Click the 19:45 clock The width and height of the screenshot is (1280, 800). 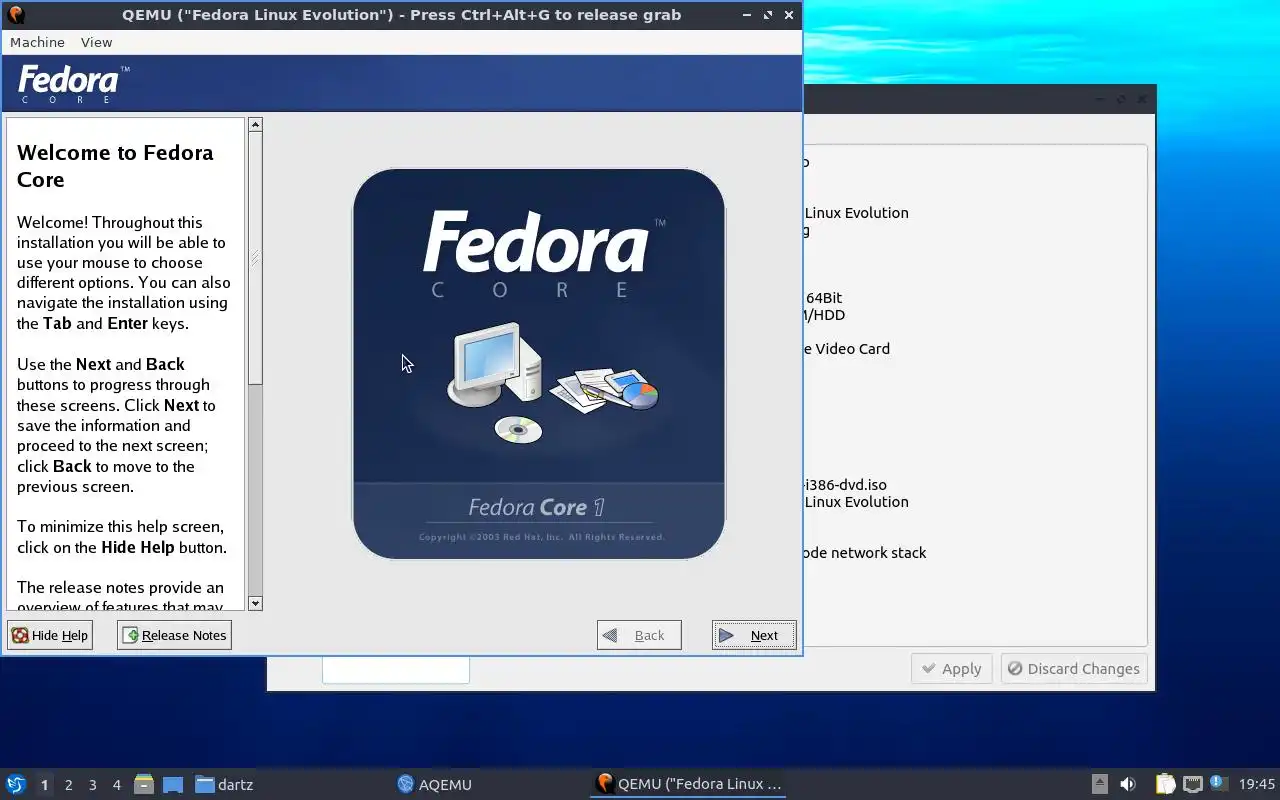click(1257, 784)
